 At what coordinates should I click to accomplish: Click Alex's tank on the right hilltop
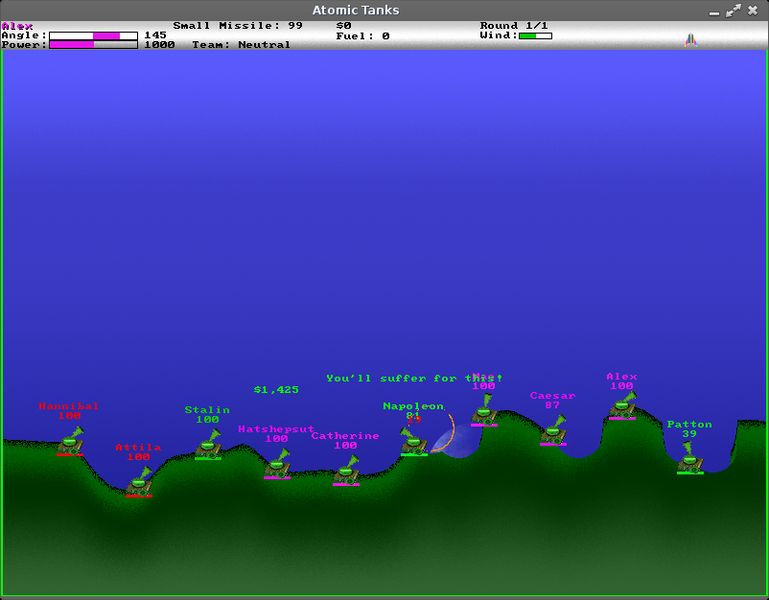[x=623, y=405]
